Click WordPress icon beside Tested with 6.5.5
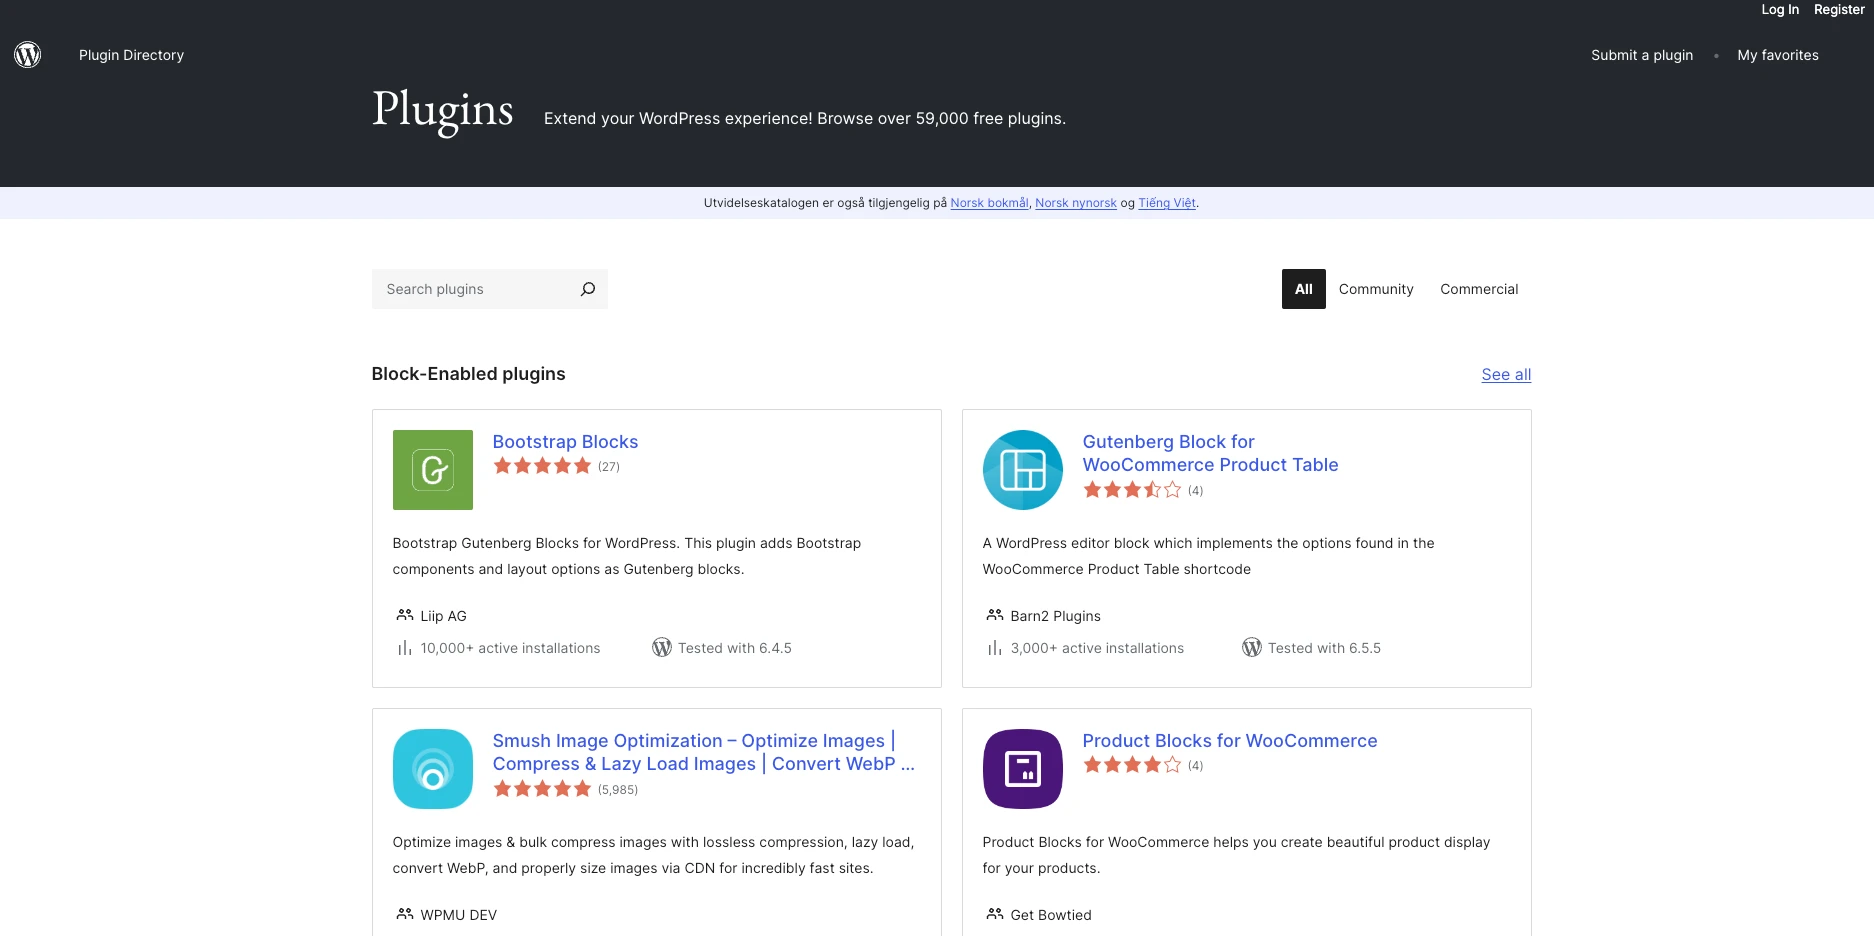Viewport: 1874px width, 936px height. pos(1252,647)
